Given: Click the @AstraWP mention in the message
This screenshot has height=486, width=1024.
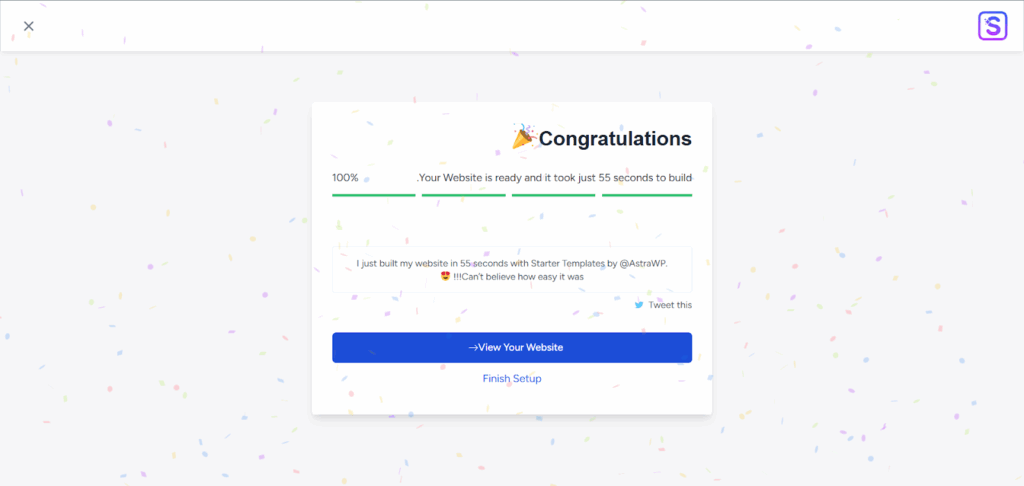Looking at the screenshot, I should point(643,263).
